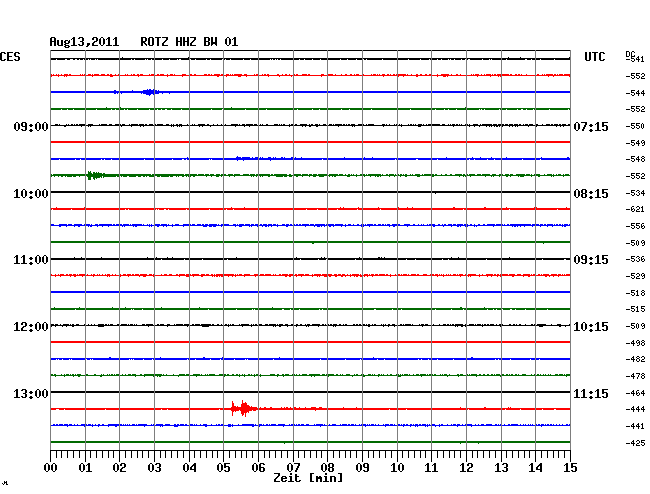Click the DC offset value -498
The width and height of the screenshot is (650, 494).
pyautogui.click(x=635, y=343)
